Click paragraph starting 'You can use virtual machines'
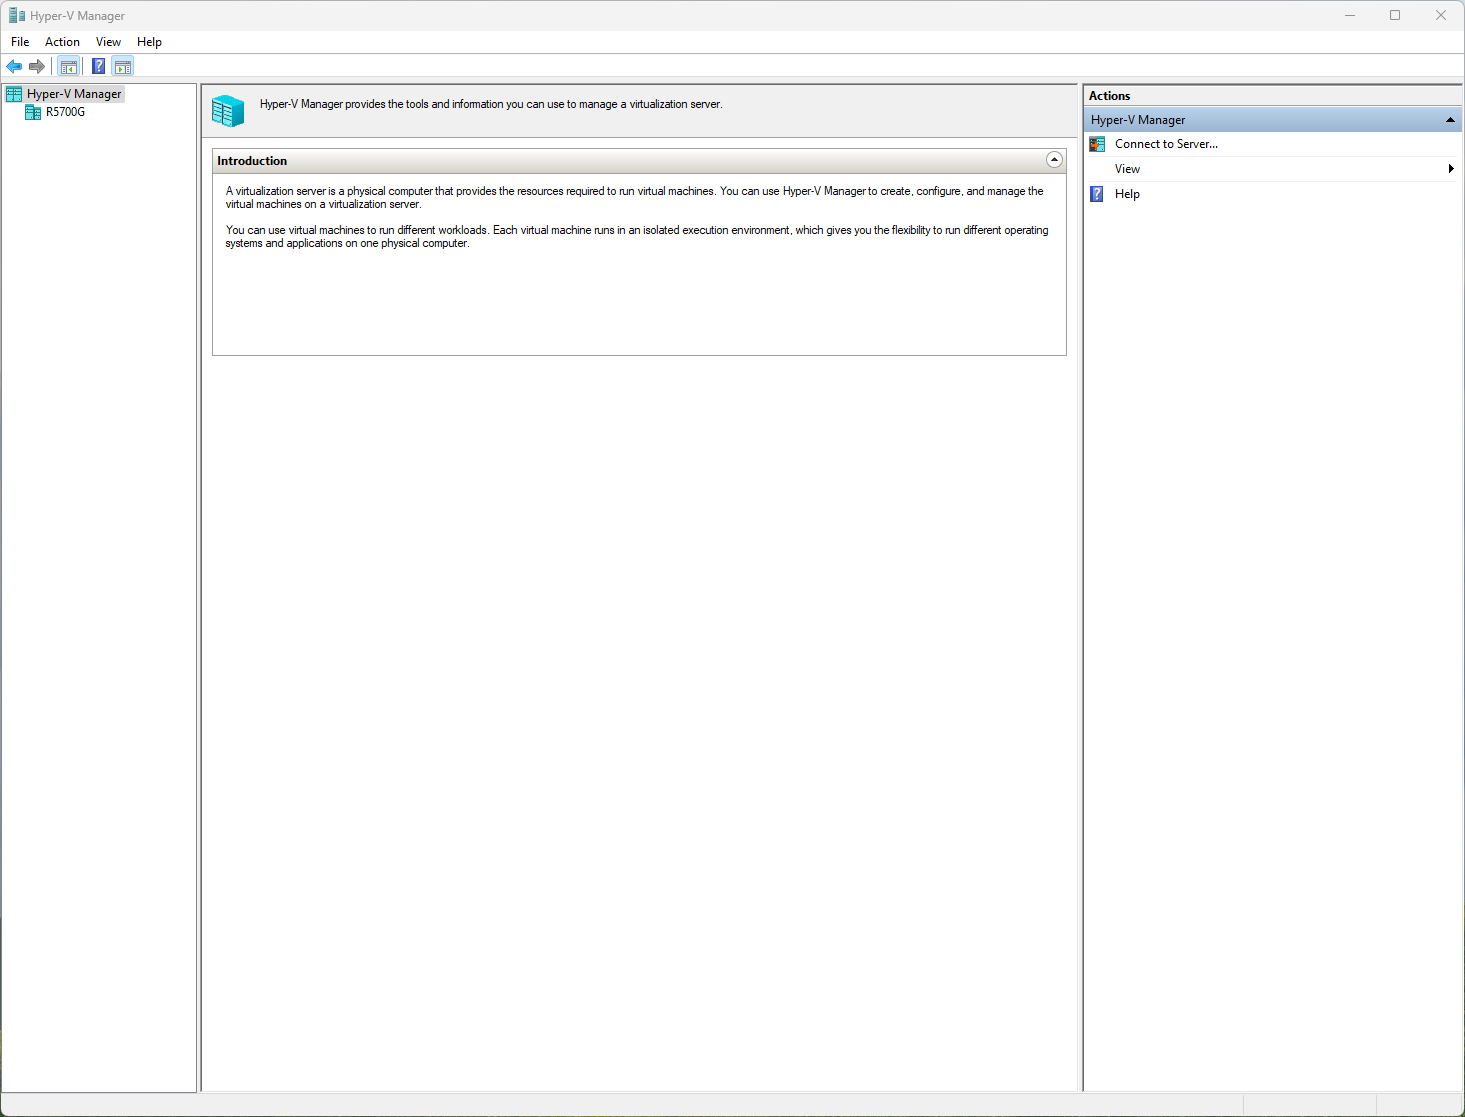This screenshot has width=1465, height=1117. point(637,236)
